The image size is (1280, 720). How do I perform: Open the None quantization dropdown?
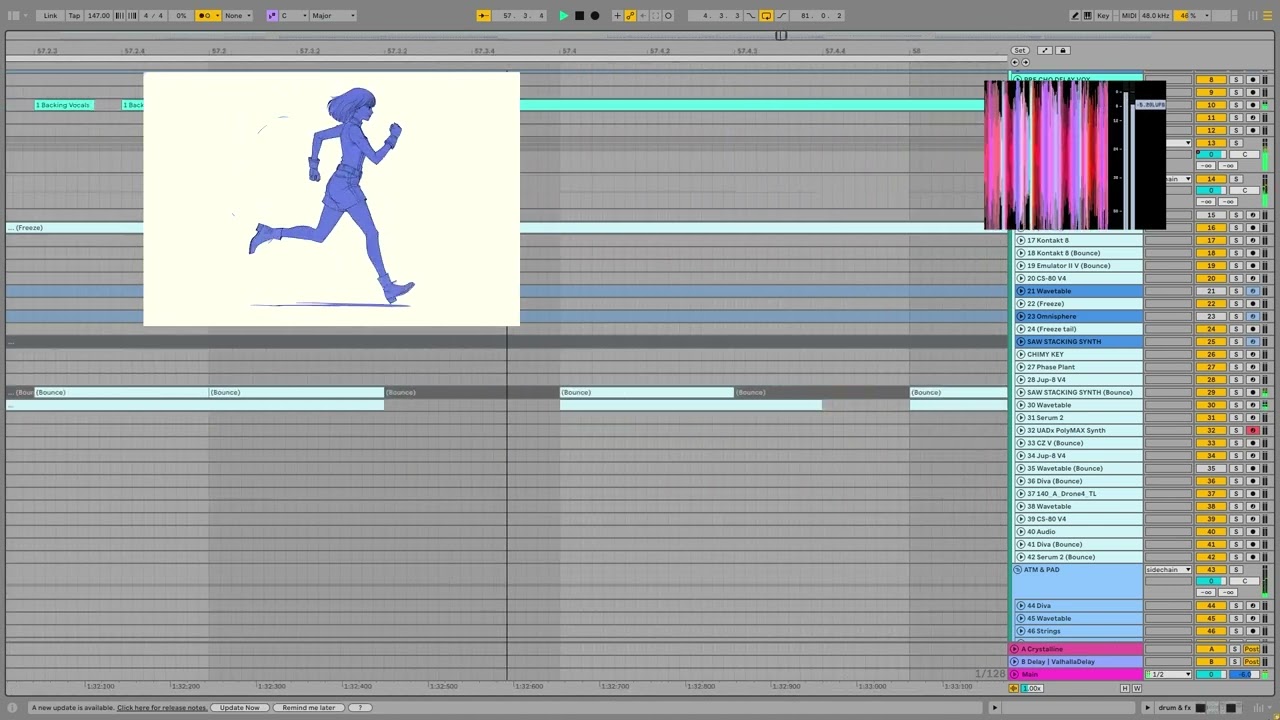click(x=238, y=15)
